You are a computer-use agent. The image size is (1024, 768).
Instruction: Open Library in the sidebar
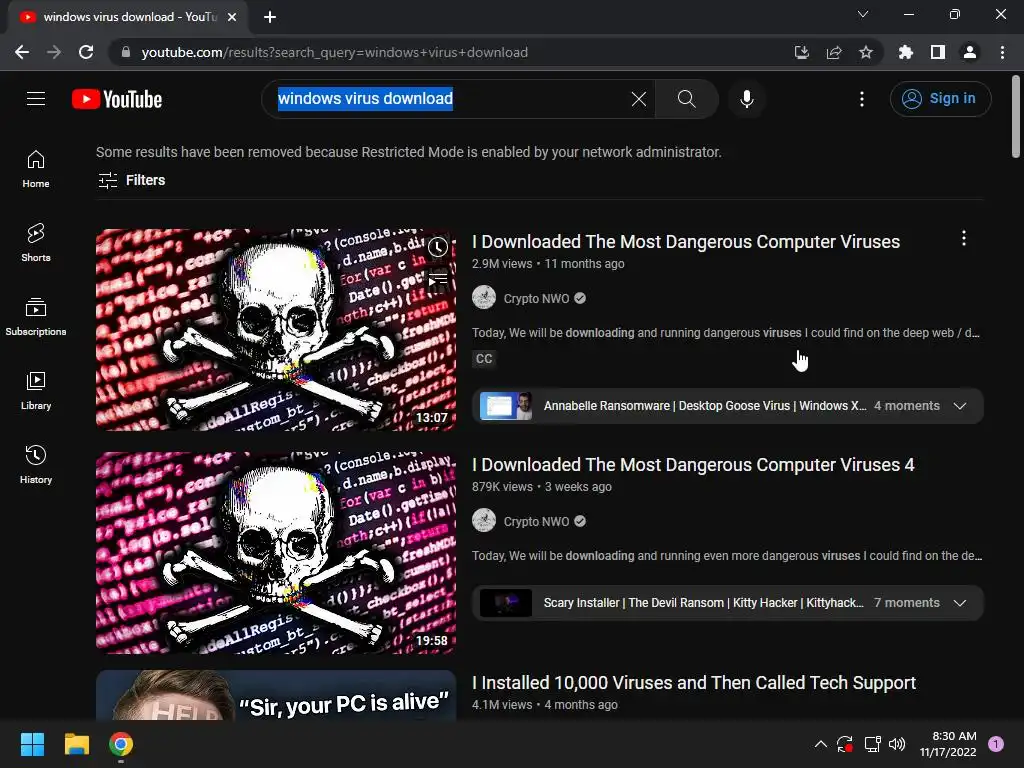point(36,391)
